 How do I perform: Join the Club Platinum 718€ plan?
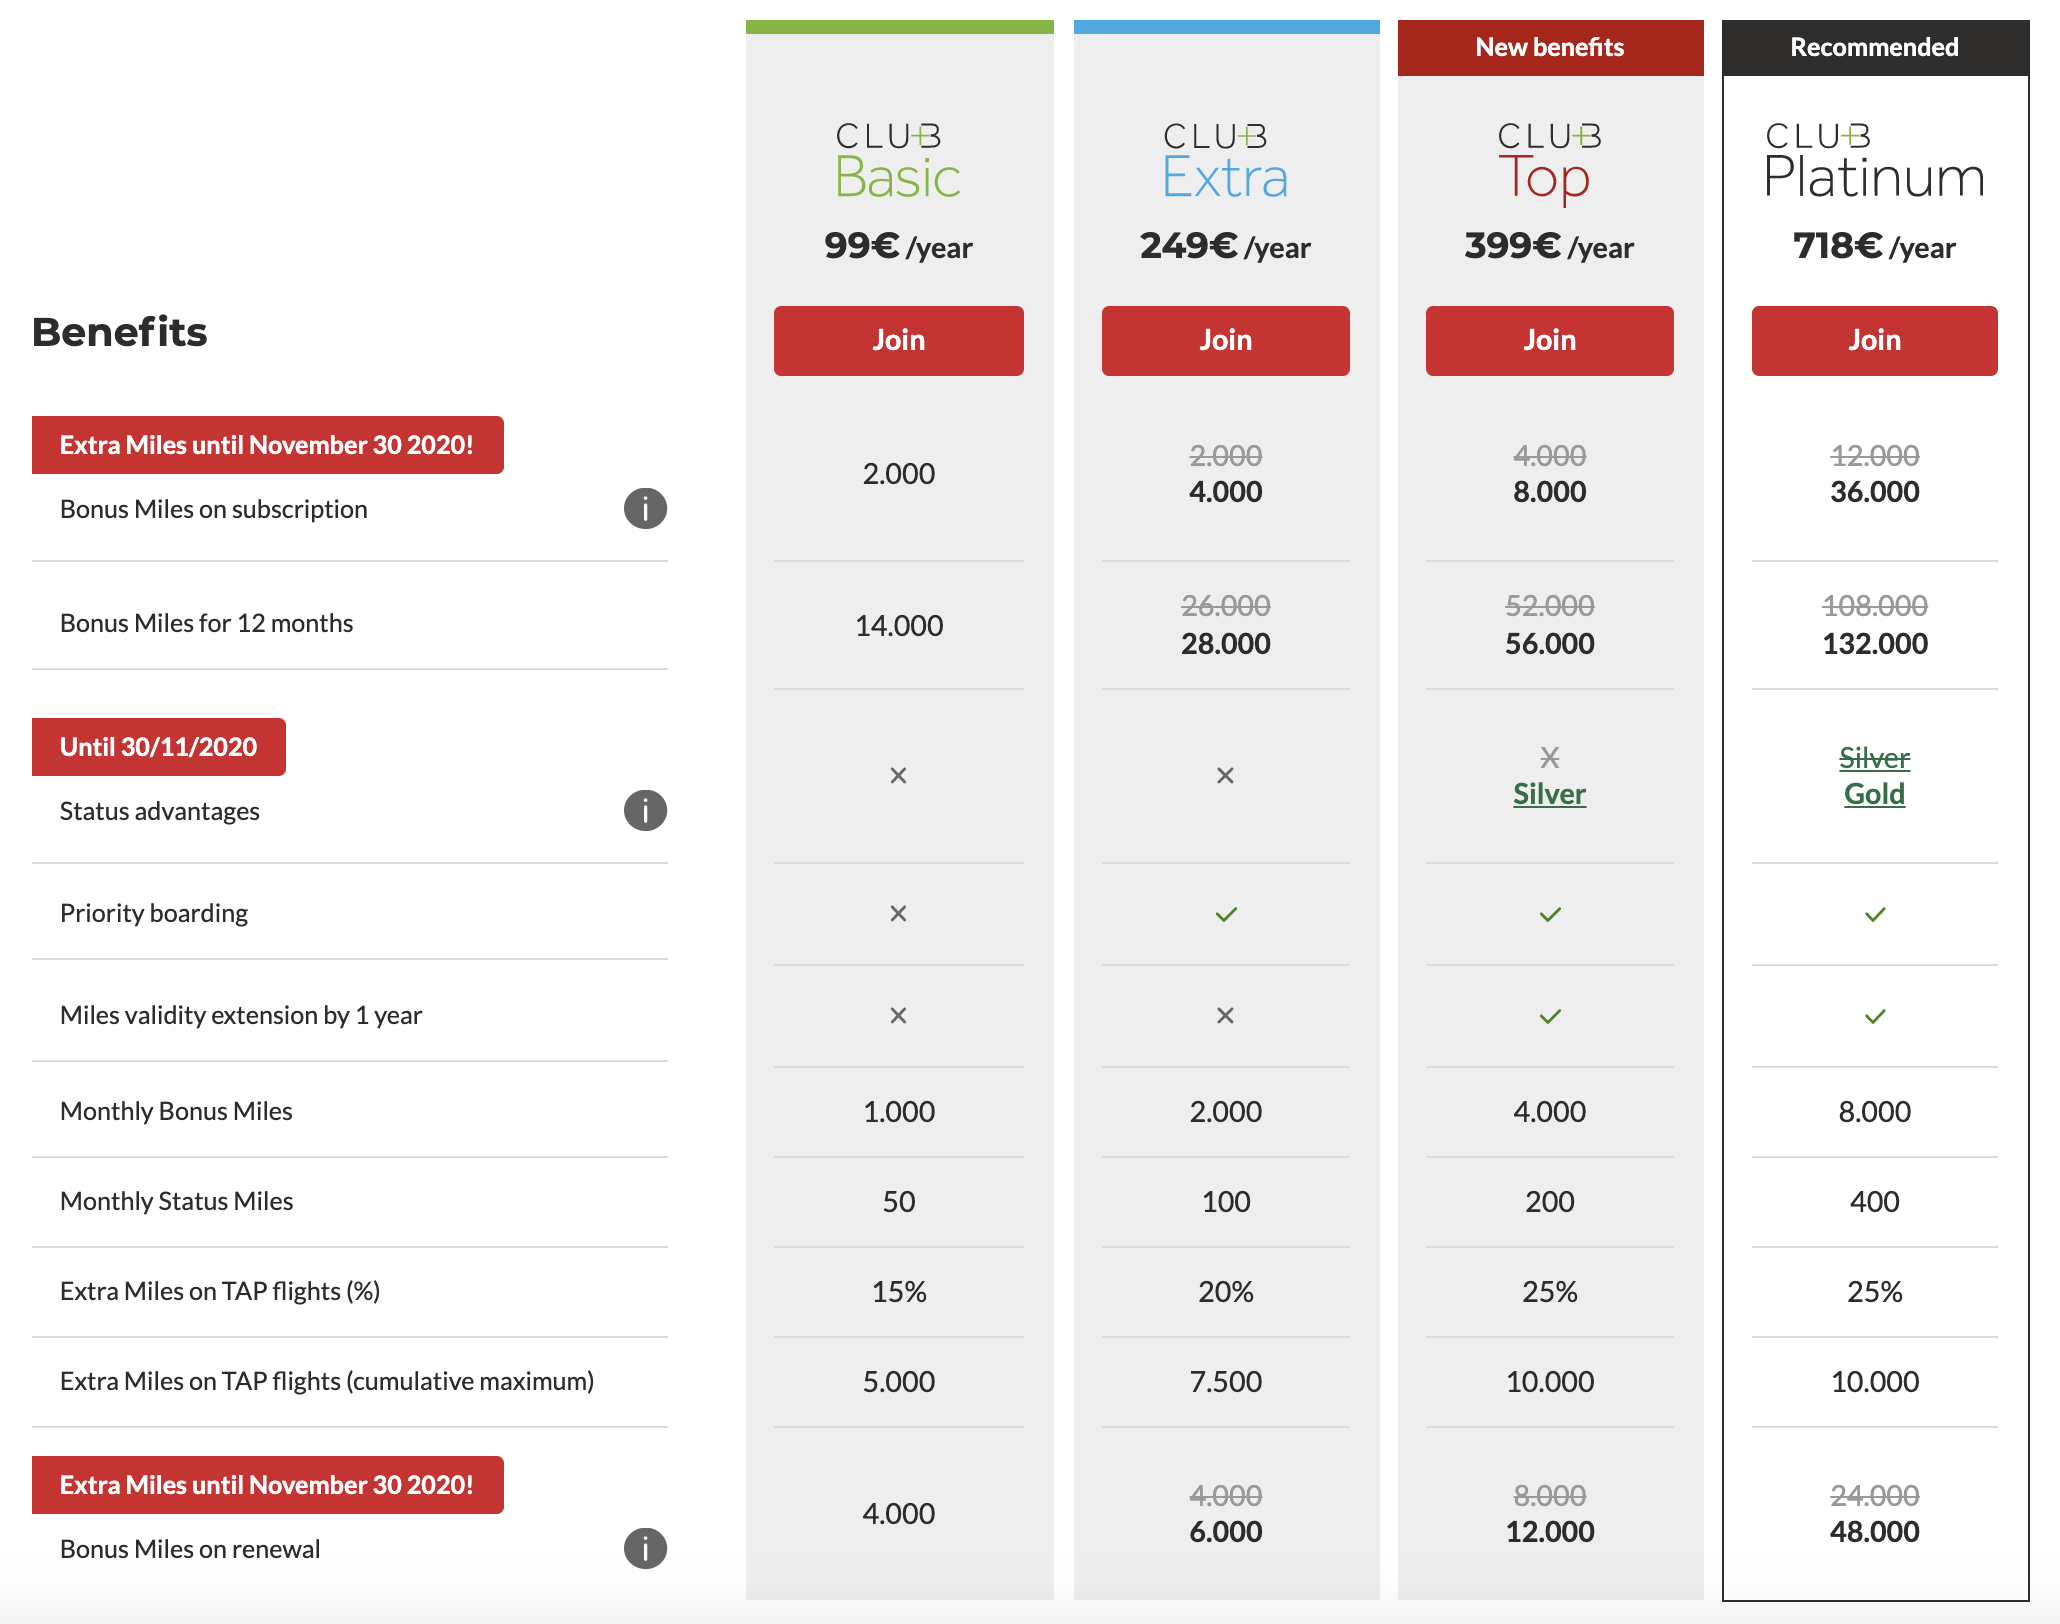pyautogui.click(x=1874, y=341)
